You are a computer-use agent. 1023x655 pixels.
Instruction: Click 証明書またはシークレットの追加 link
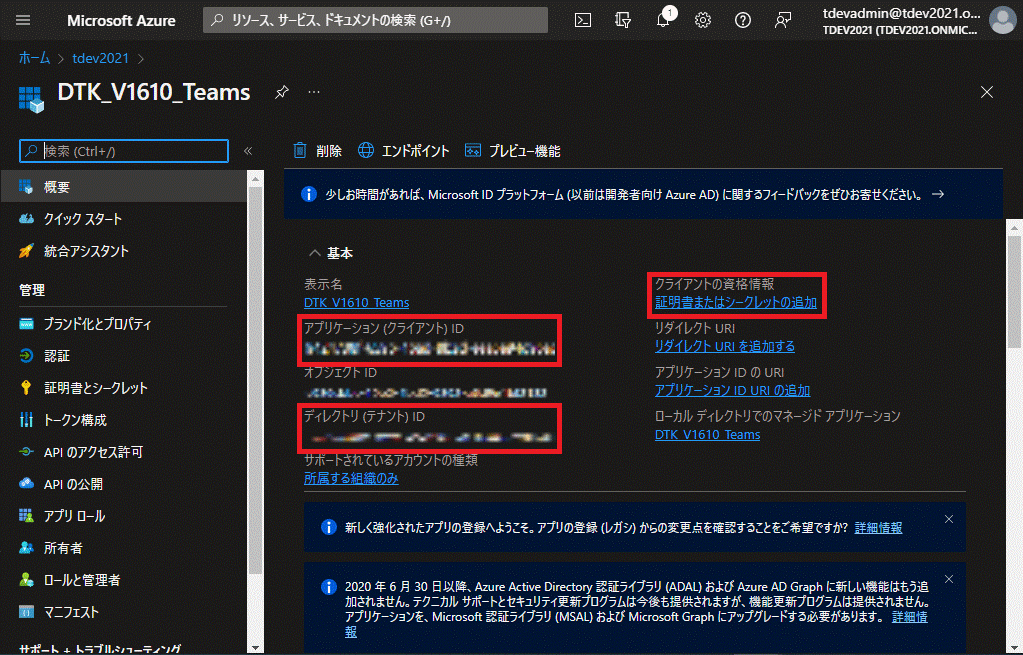point(735,303)
